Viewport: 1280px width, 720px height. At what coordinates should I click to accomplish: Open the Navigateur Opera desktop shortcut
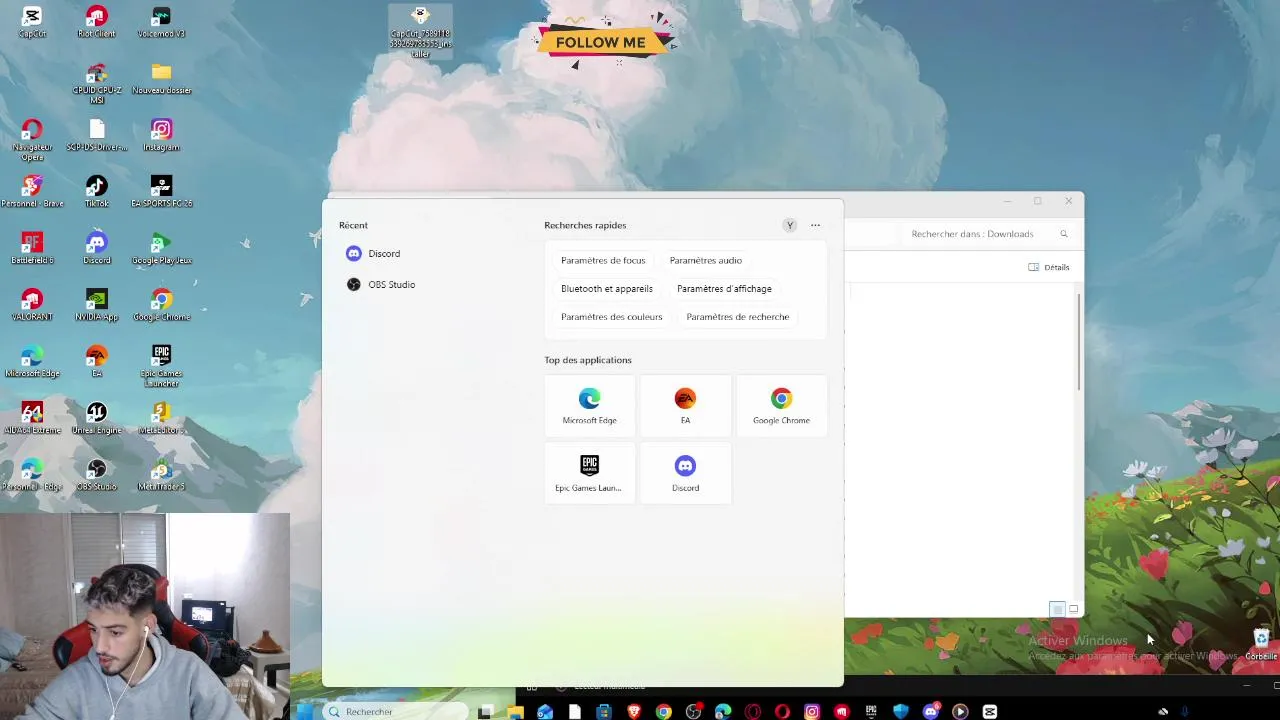(32, 140)
